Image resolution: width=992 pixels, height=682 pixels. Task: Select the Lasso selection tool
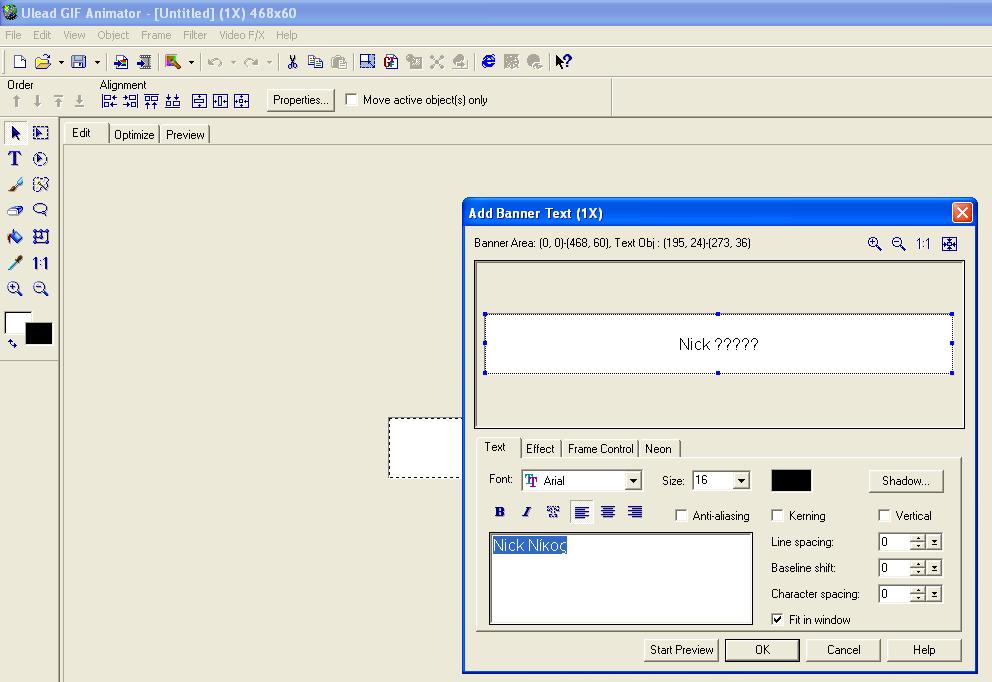point(40,210)
